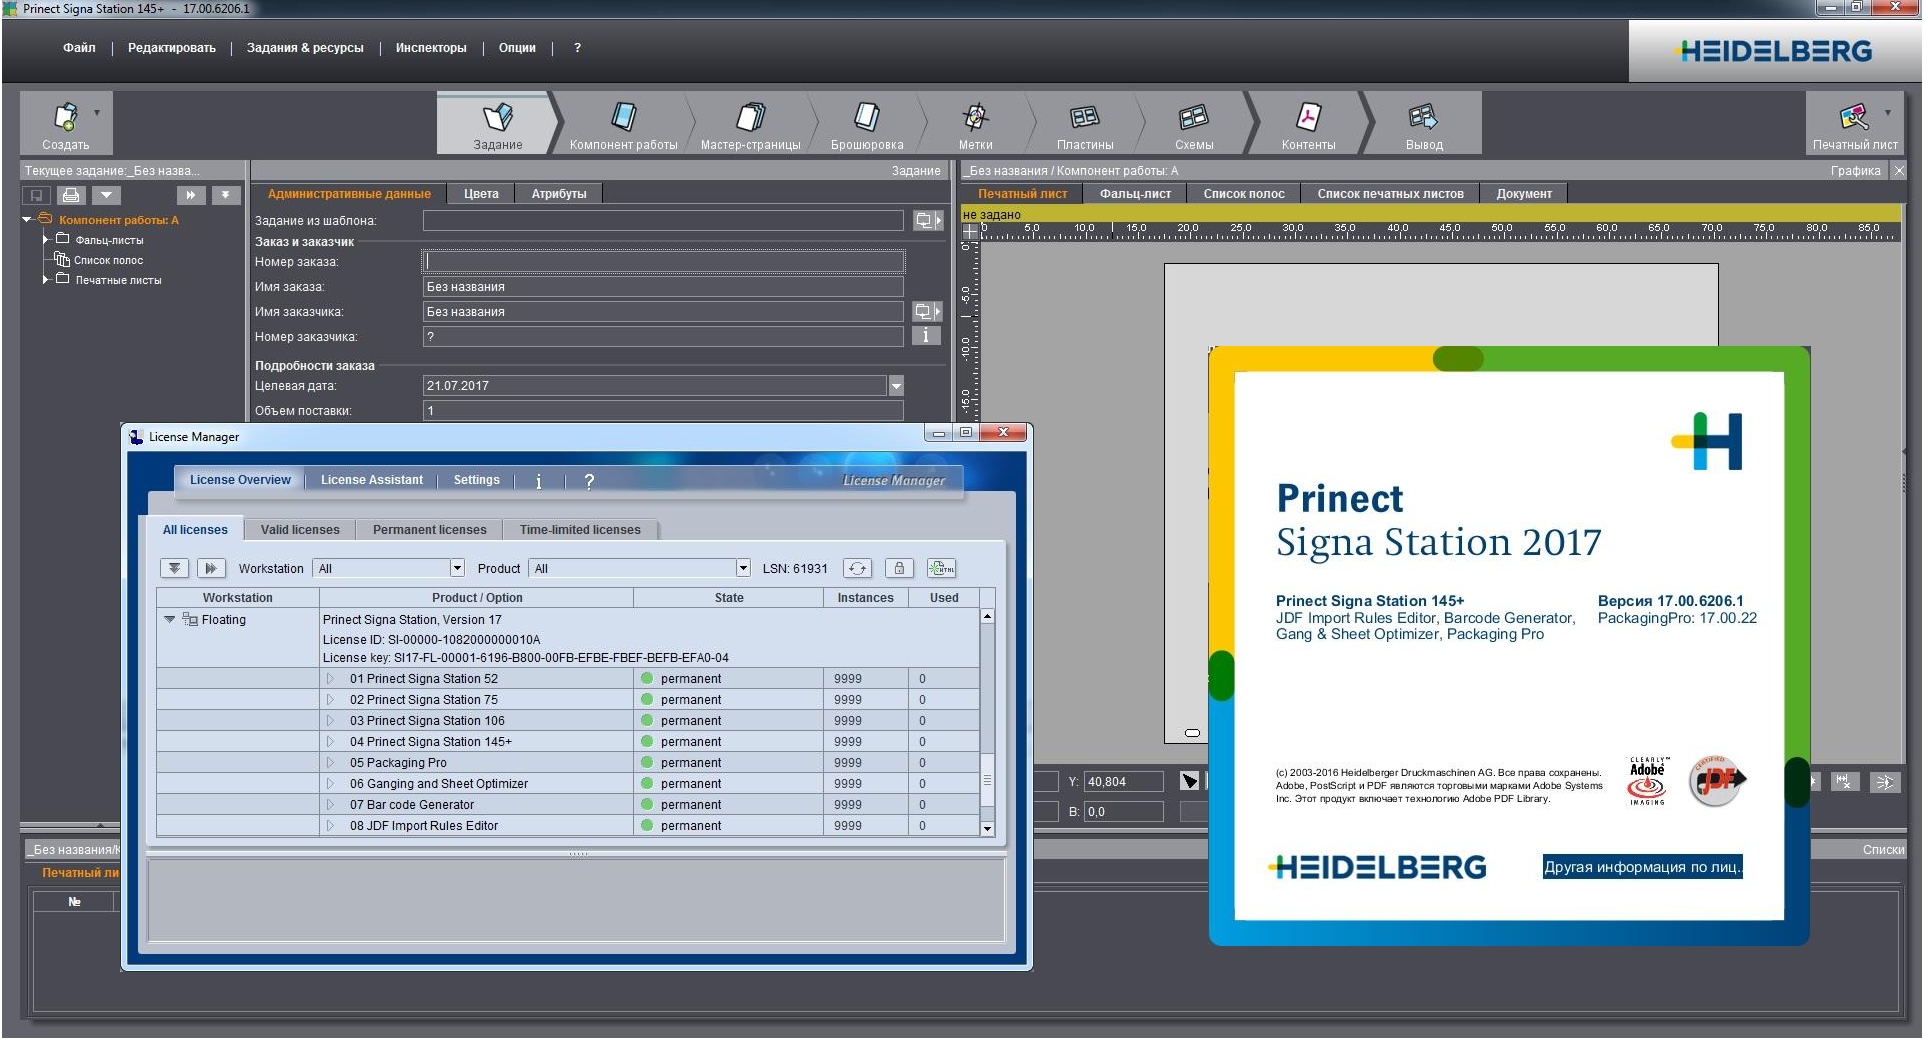Expand the 05 Packaging Pro license row
The image size is (1928, 1048).
point(330,764)
